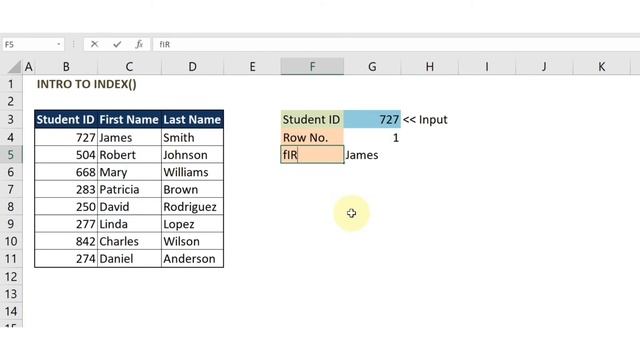Click the Student ID table header cell

pos(66,119)
